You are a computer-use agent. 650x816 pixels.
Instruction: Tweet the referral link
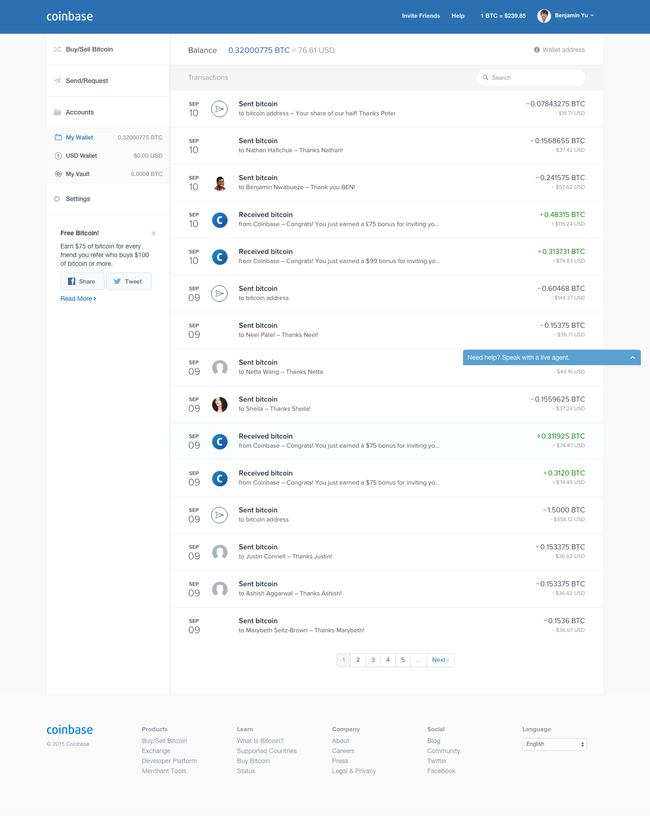click(128, 282)
